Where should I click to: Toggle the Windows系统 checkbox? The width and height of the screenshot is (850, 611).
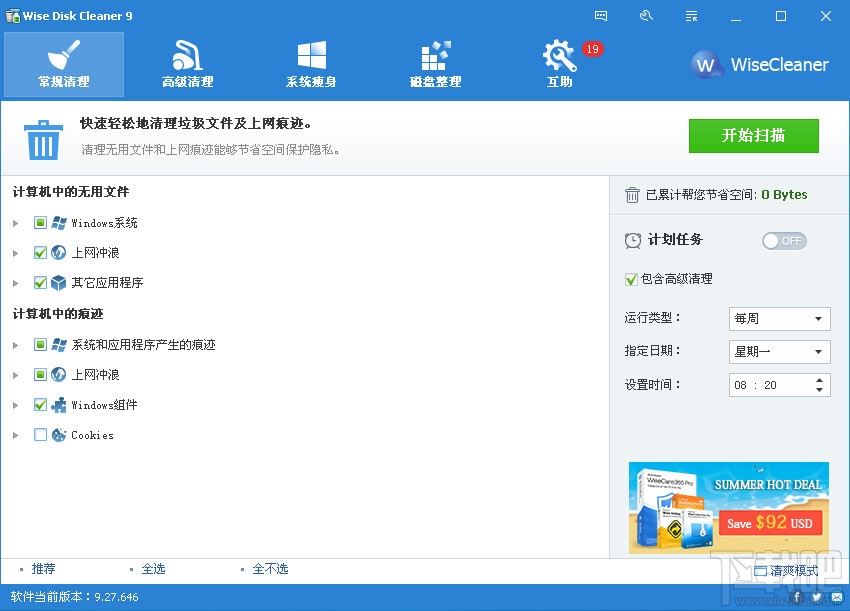coord(40,223)
